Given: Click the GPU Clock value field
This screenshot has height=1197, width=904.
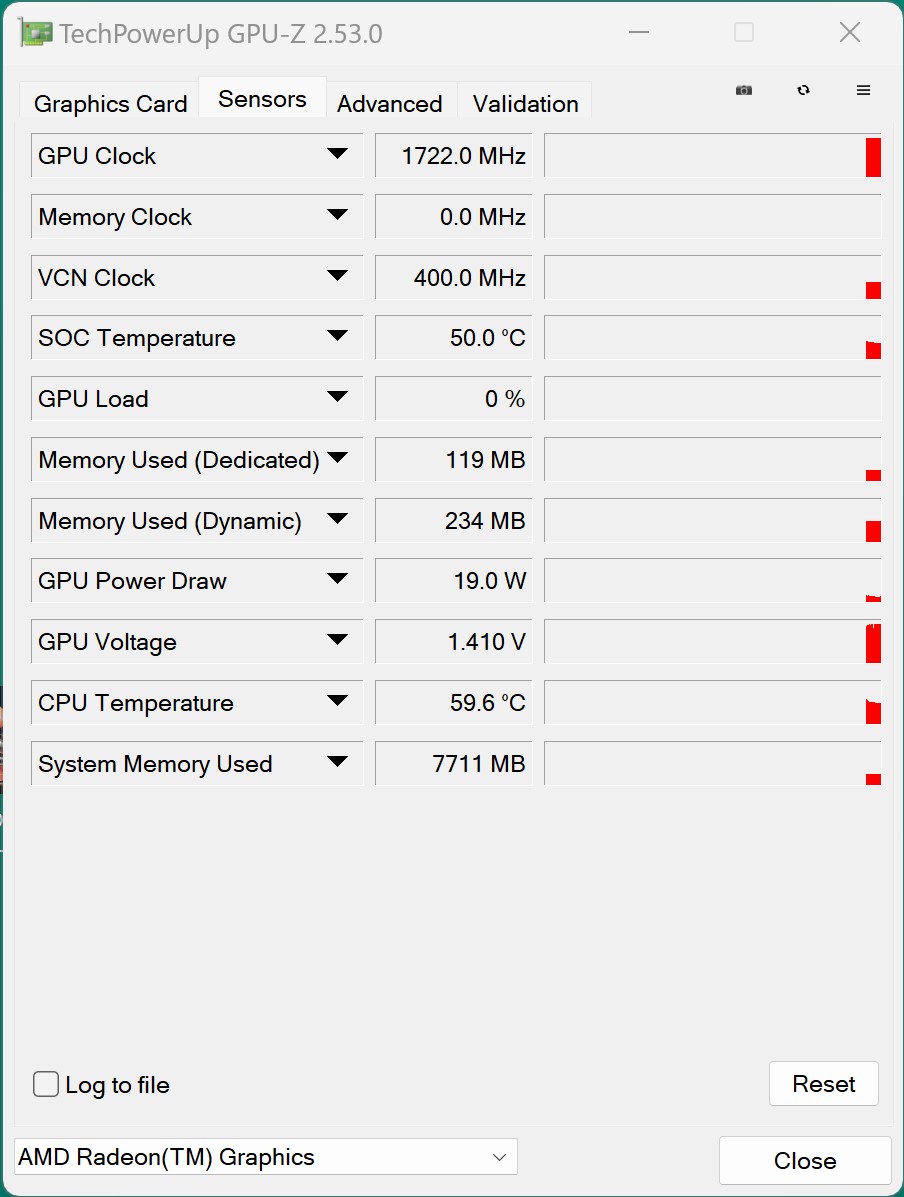Looking at the screenshot, I should [x=453, y=156].
